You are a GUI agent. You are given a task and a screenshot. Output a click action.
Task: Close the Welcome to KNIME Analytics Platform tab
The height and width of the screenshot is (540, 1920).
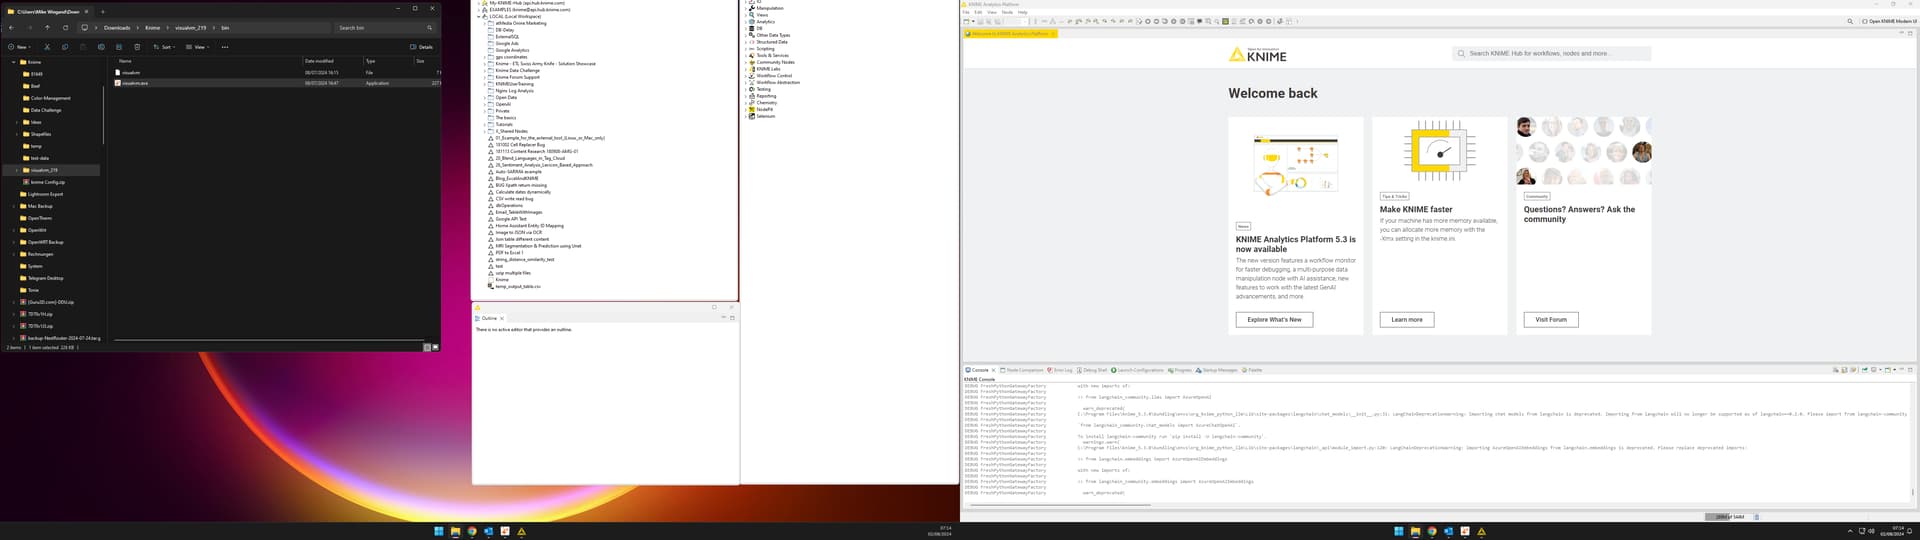point(1053,34)
